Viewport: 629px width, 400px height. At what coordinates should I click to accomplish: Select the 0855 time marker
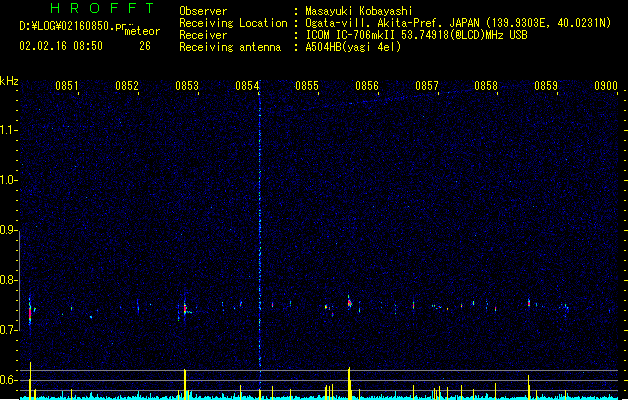(307, 85)
